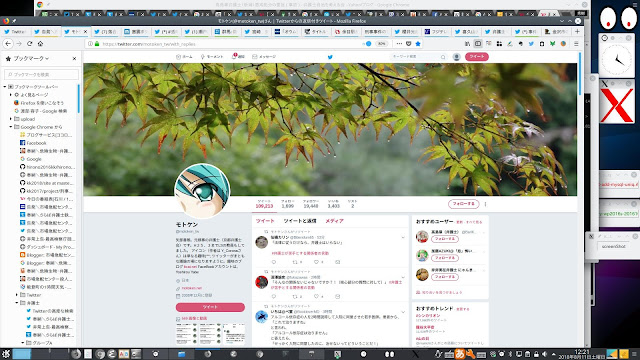This screenshot has width=640, height=360.
Task: Collapse the 弁護士 bookmarks folder
Action: point(17,303)
